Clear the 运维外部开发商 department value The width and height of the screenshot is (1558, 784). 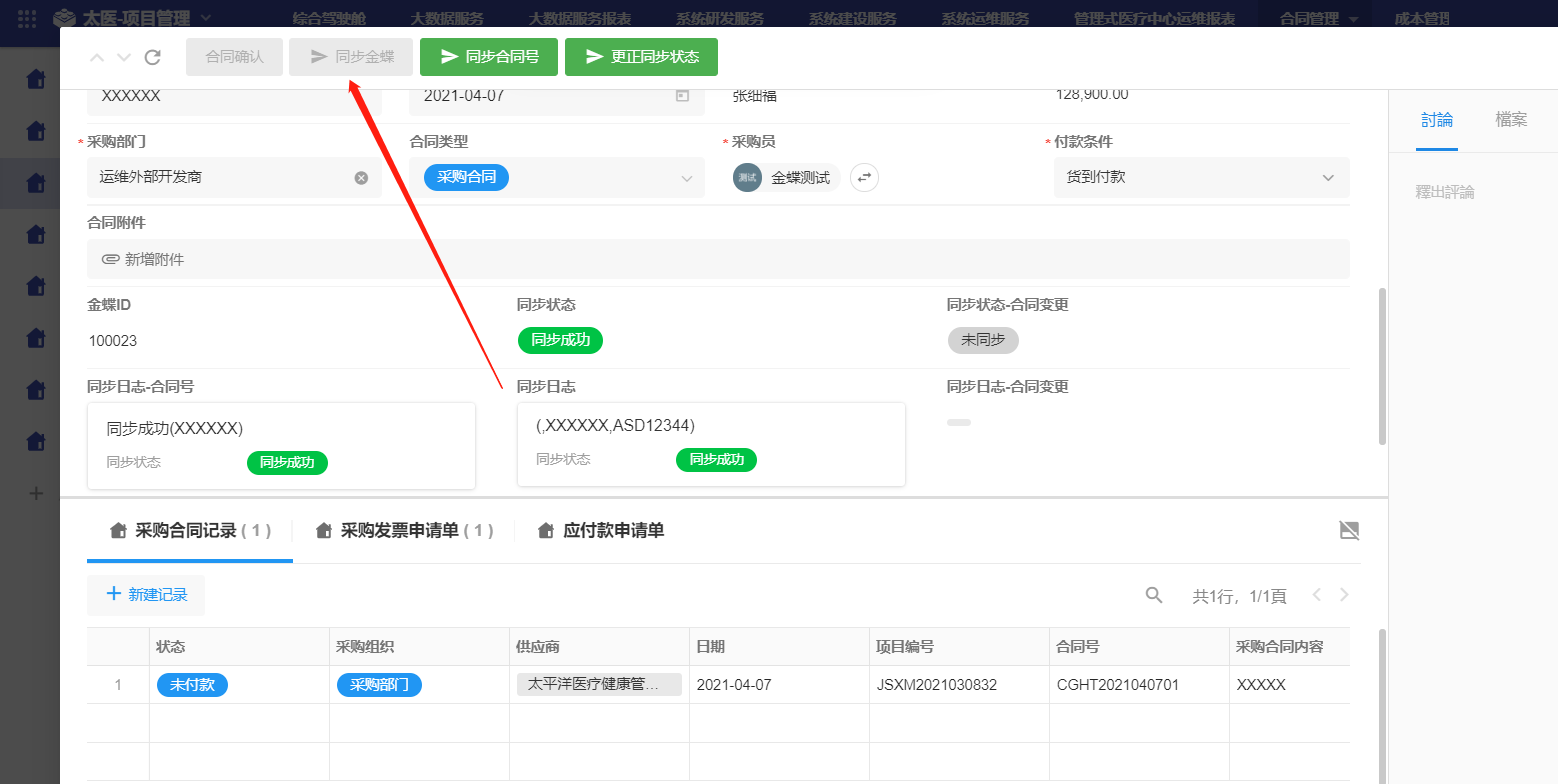coord(361,178)
